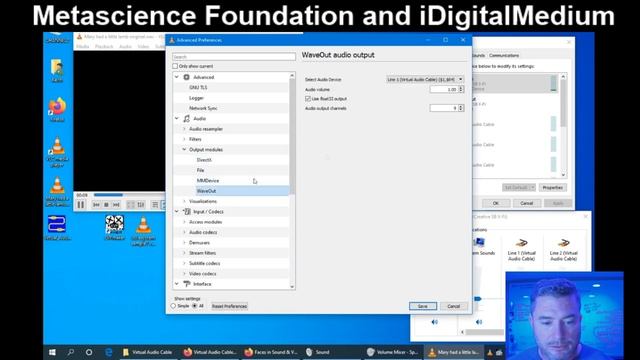Expand the Visualizations node
The height and width of the screenshot is (360, 640).
184,201
